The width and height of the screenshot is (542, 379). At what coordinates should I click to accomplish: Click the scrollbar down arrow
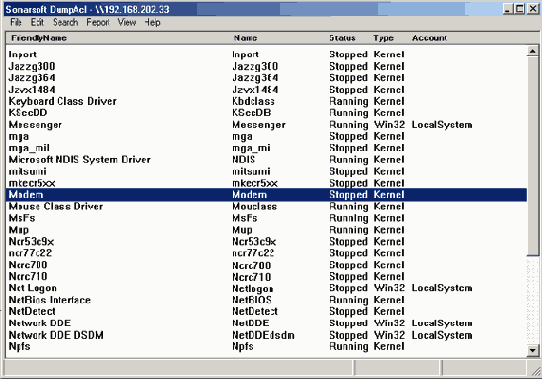(x=532, y=351)
